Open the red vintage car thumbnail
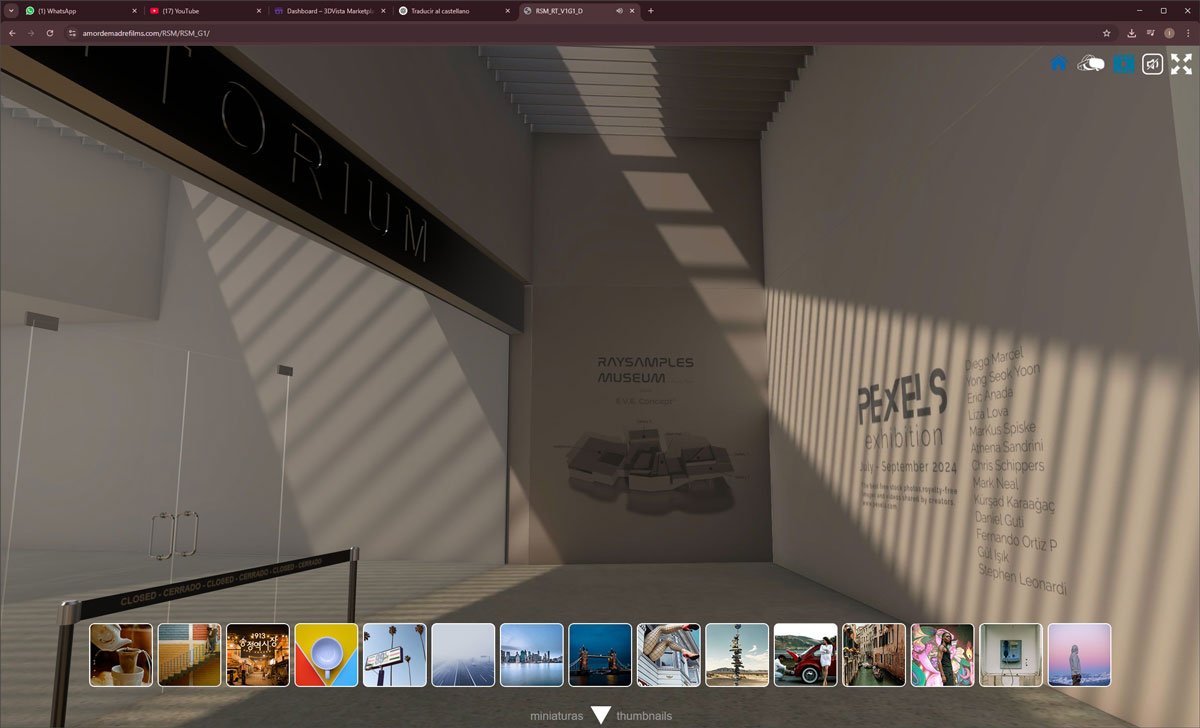Image resolution: width=1200 pixels, height=728 pixels. [805, 655]
